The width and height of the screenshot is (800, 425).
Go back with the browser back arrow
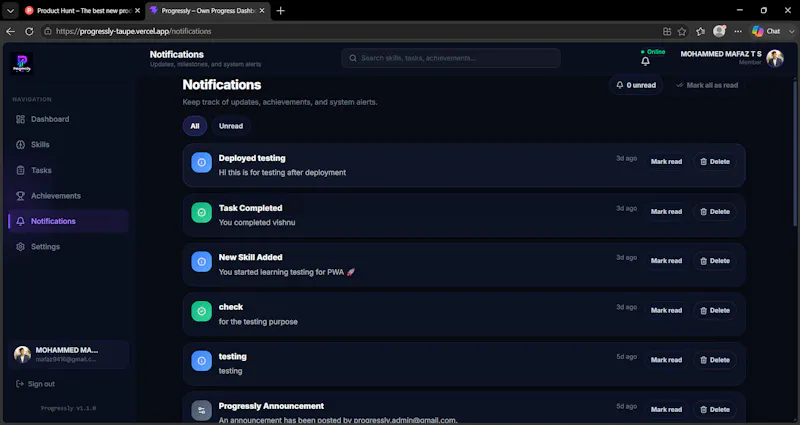(x=10, y=31)
